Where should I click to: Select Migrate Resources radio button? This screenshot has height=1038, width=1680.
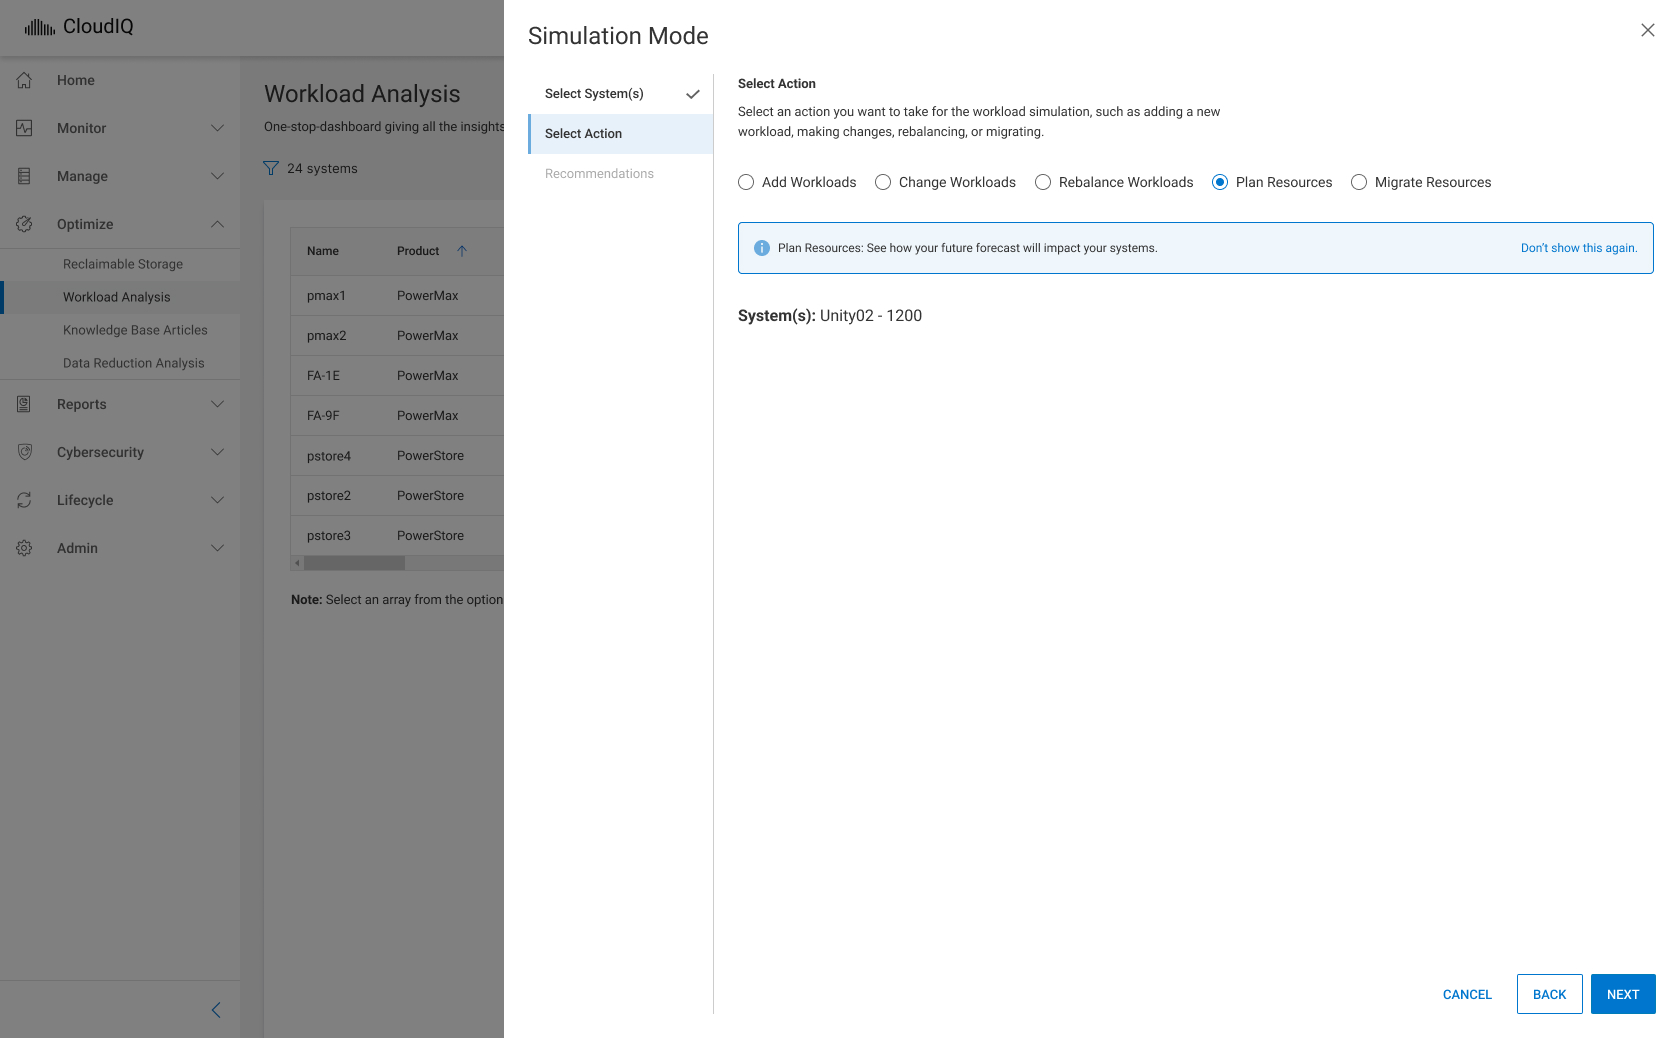(1359, 182)
